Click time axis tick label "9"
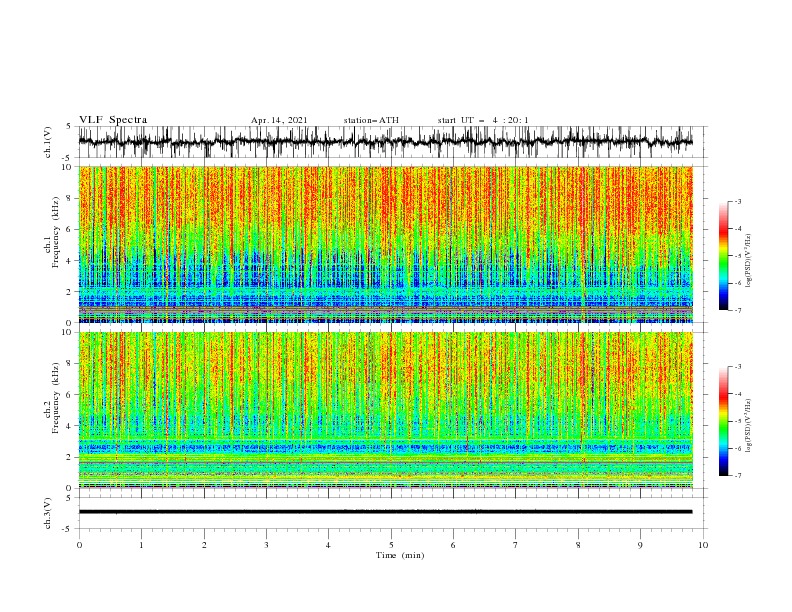This screenshot has height=612, width=792. click(x=640, y=545)
